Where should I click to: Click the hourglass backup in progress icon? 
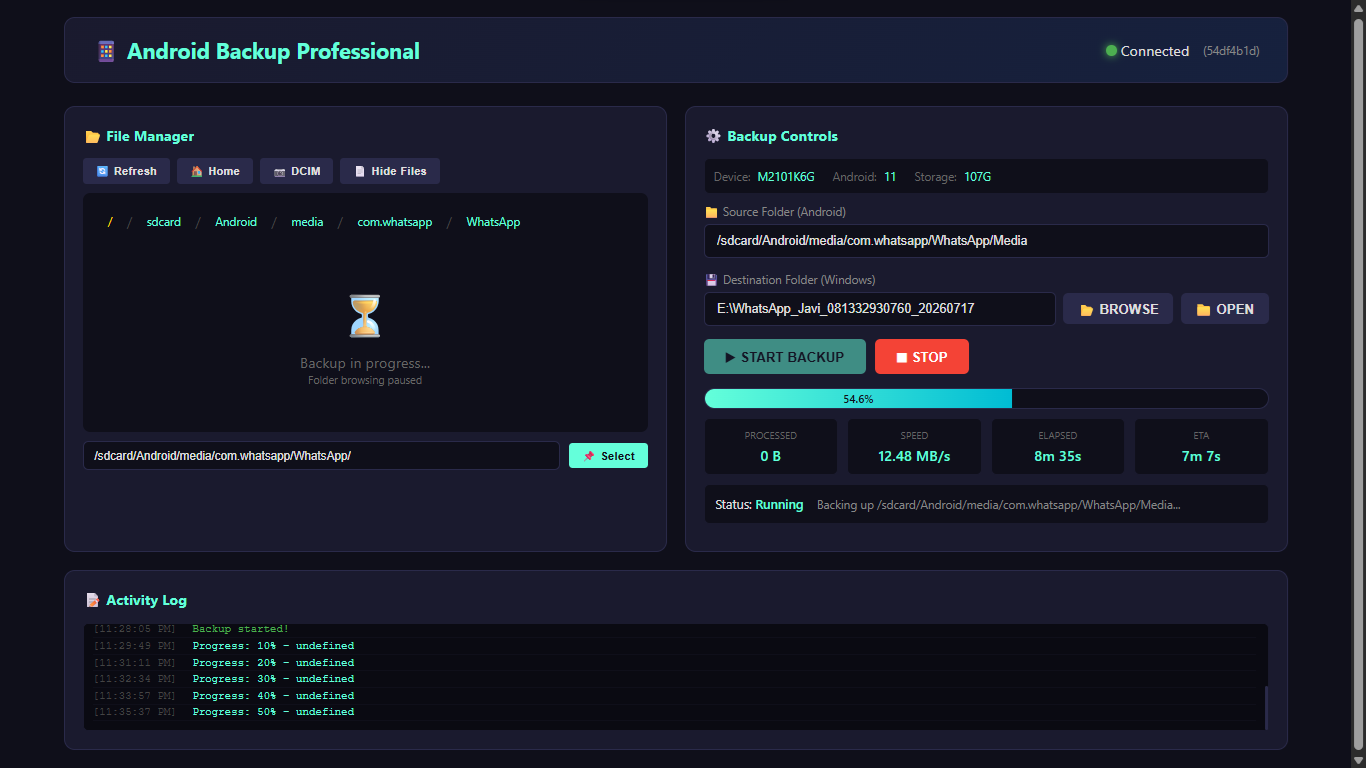pos(365,316)
